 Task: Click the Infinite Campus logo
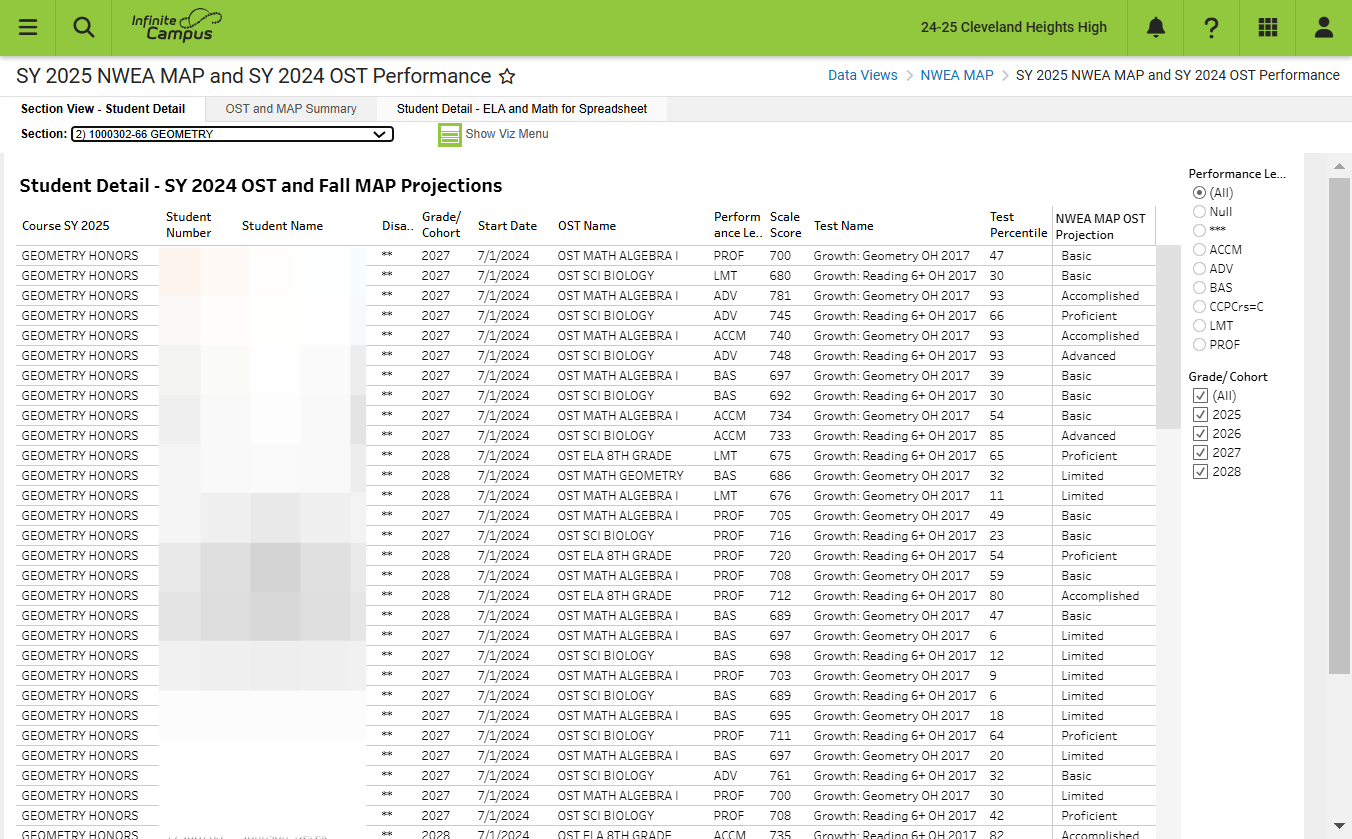click(x=177, y=26)
